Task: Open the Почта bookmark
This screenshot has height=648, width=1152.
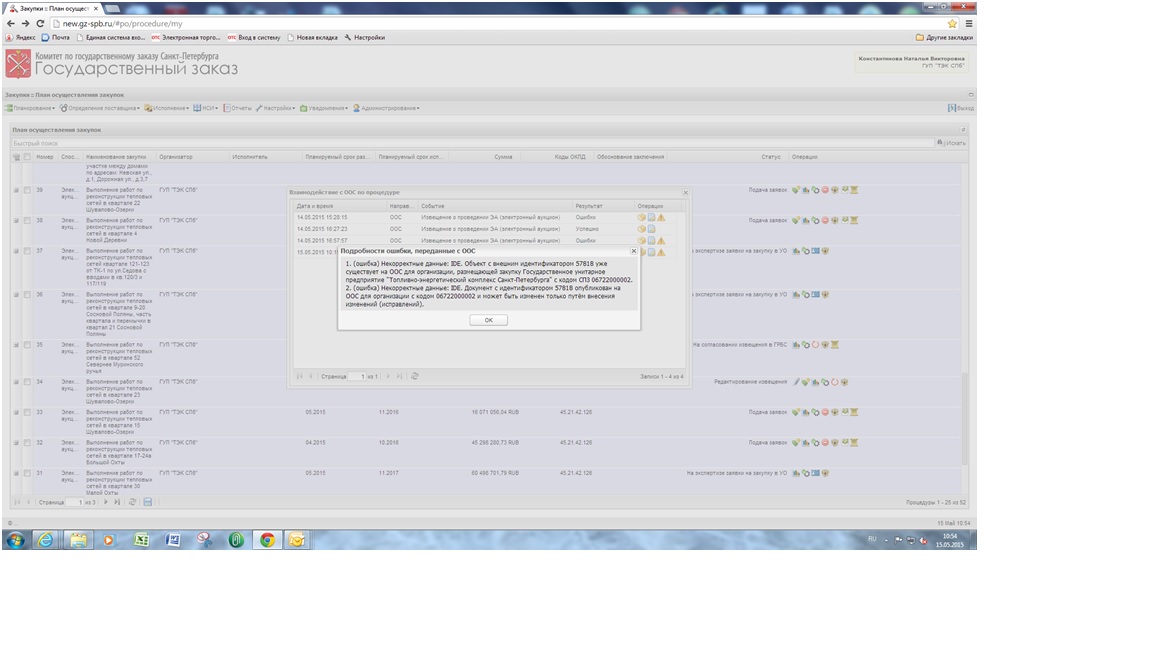Action: 56,37
